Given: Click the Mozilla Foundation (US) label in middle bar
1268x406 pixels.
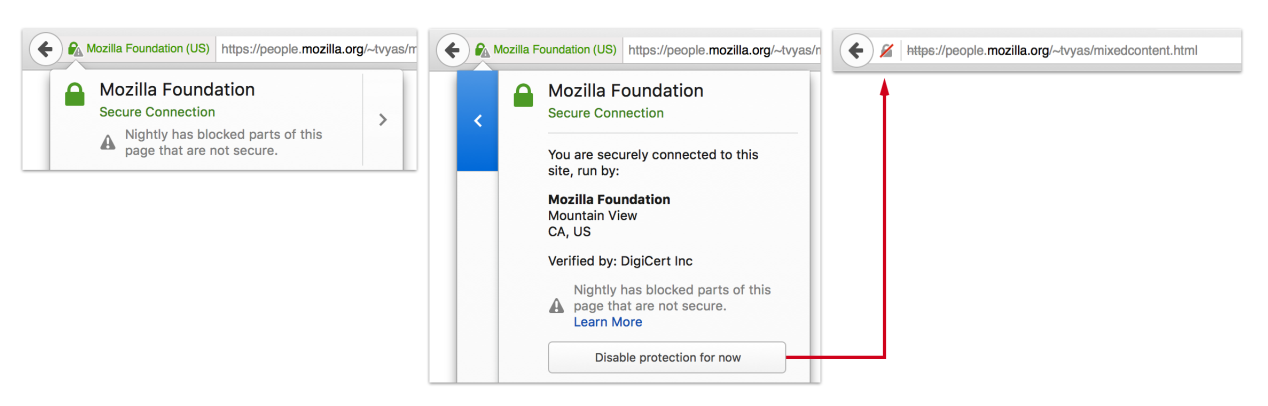Looking at the screenshot, I should [555, 49].
